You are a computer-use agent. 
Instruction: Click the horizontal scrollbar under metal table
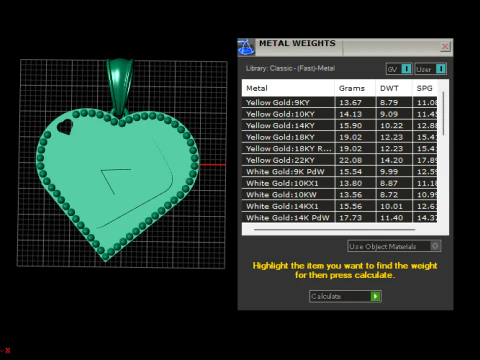pos(334,229)
